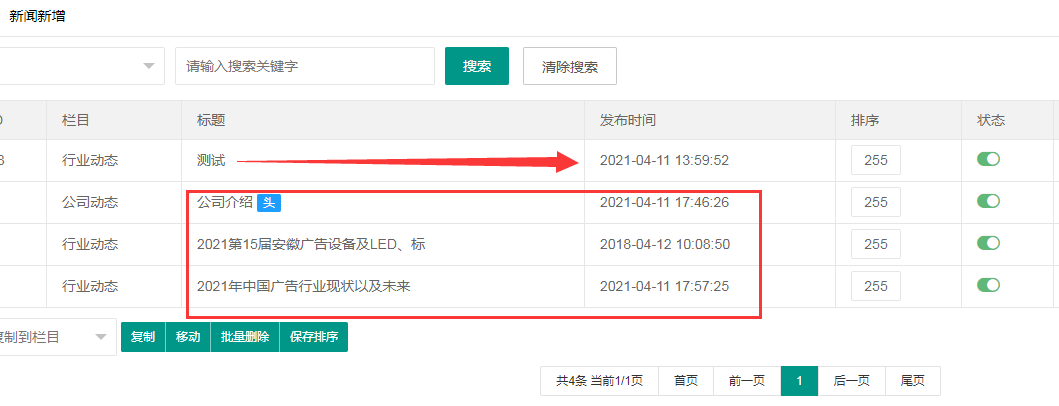The height and width of the screenshot is (406, 1059).
Task: Select the date 2021-04-11 17:57:25
Action: pyautogui.click(x=665, y=286)
